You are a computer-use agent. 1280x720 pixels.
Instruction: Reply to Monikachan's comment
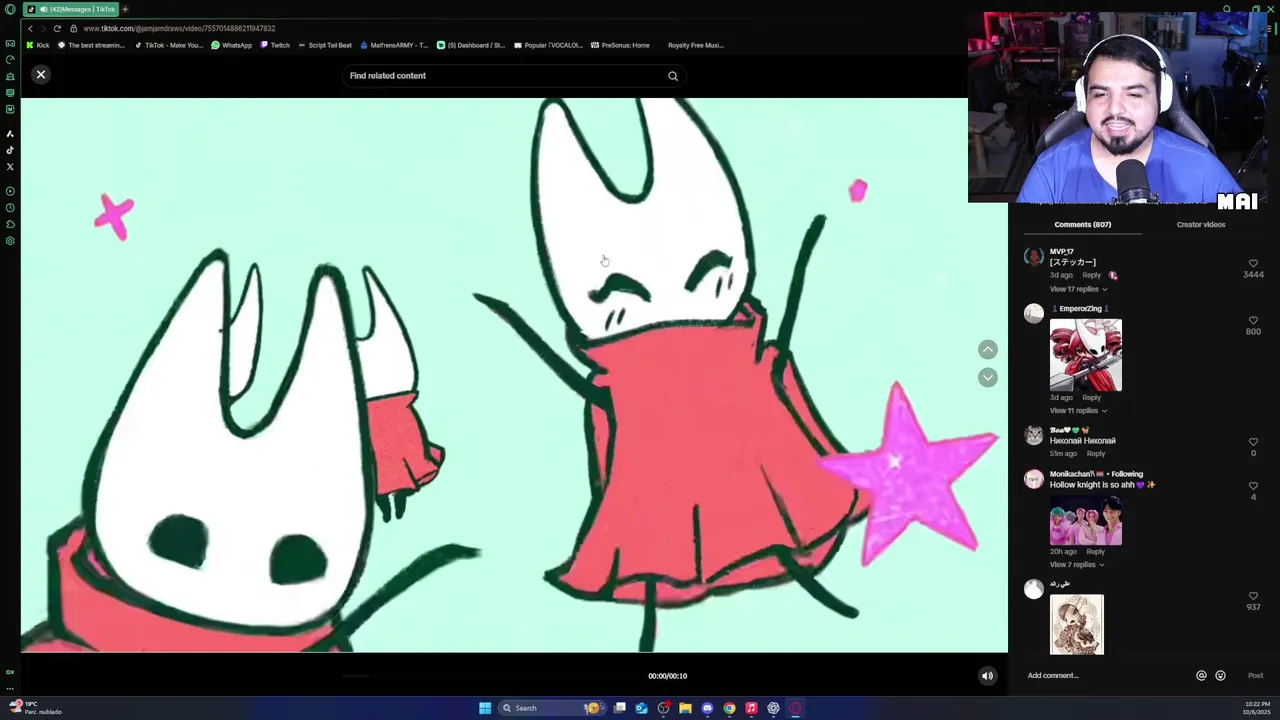point(1096,552)
